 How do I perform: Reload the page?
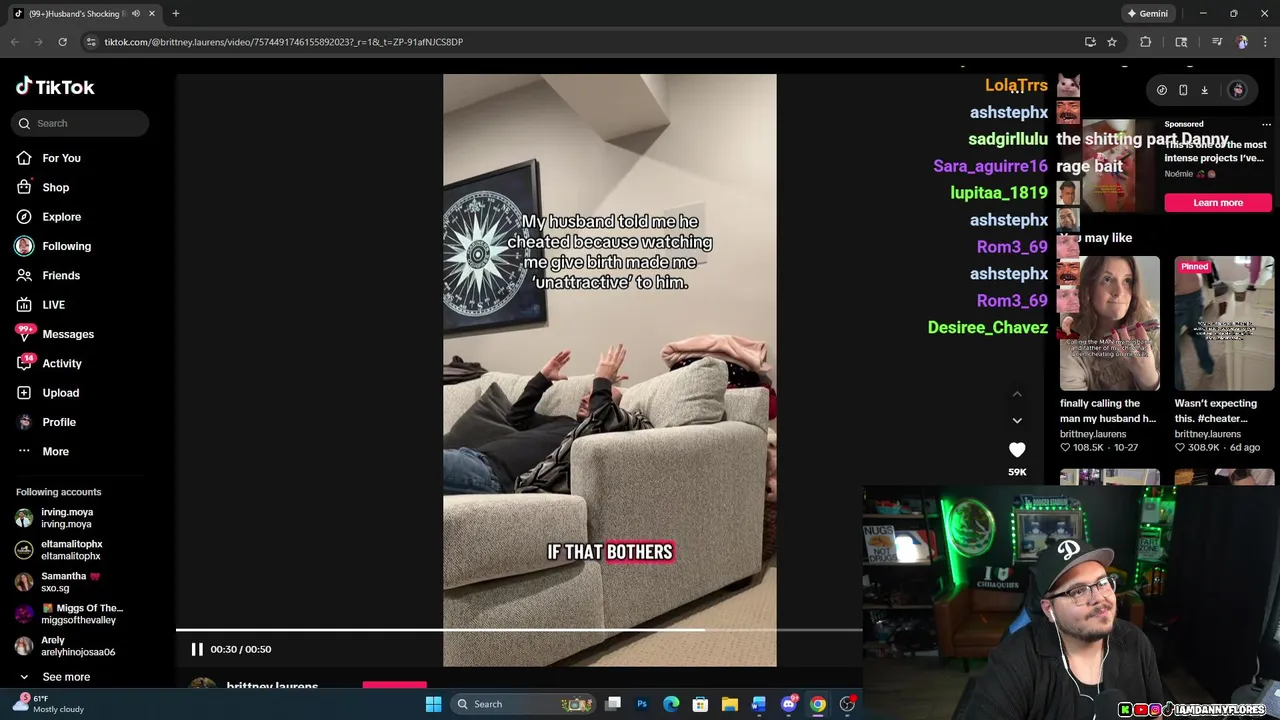[x=62, y=42]
